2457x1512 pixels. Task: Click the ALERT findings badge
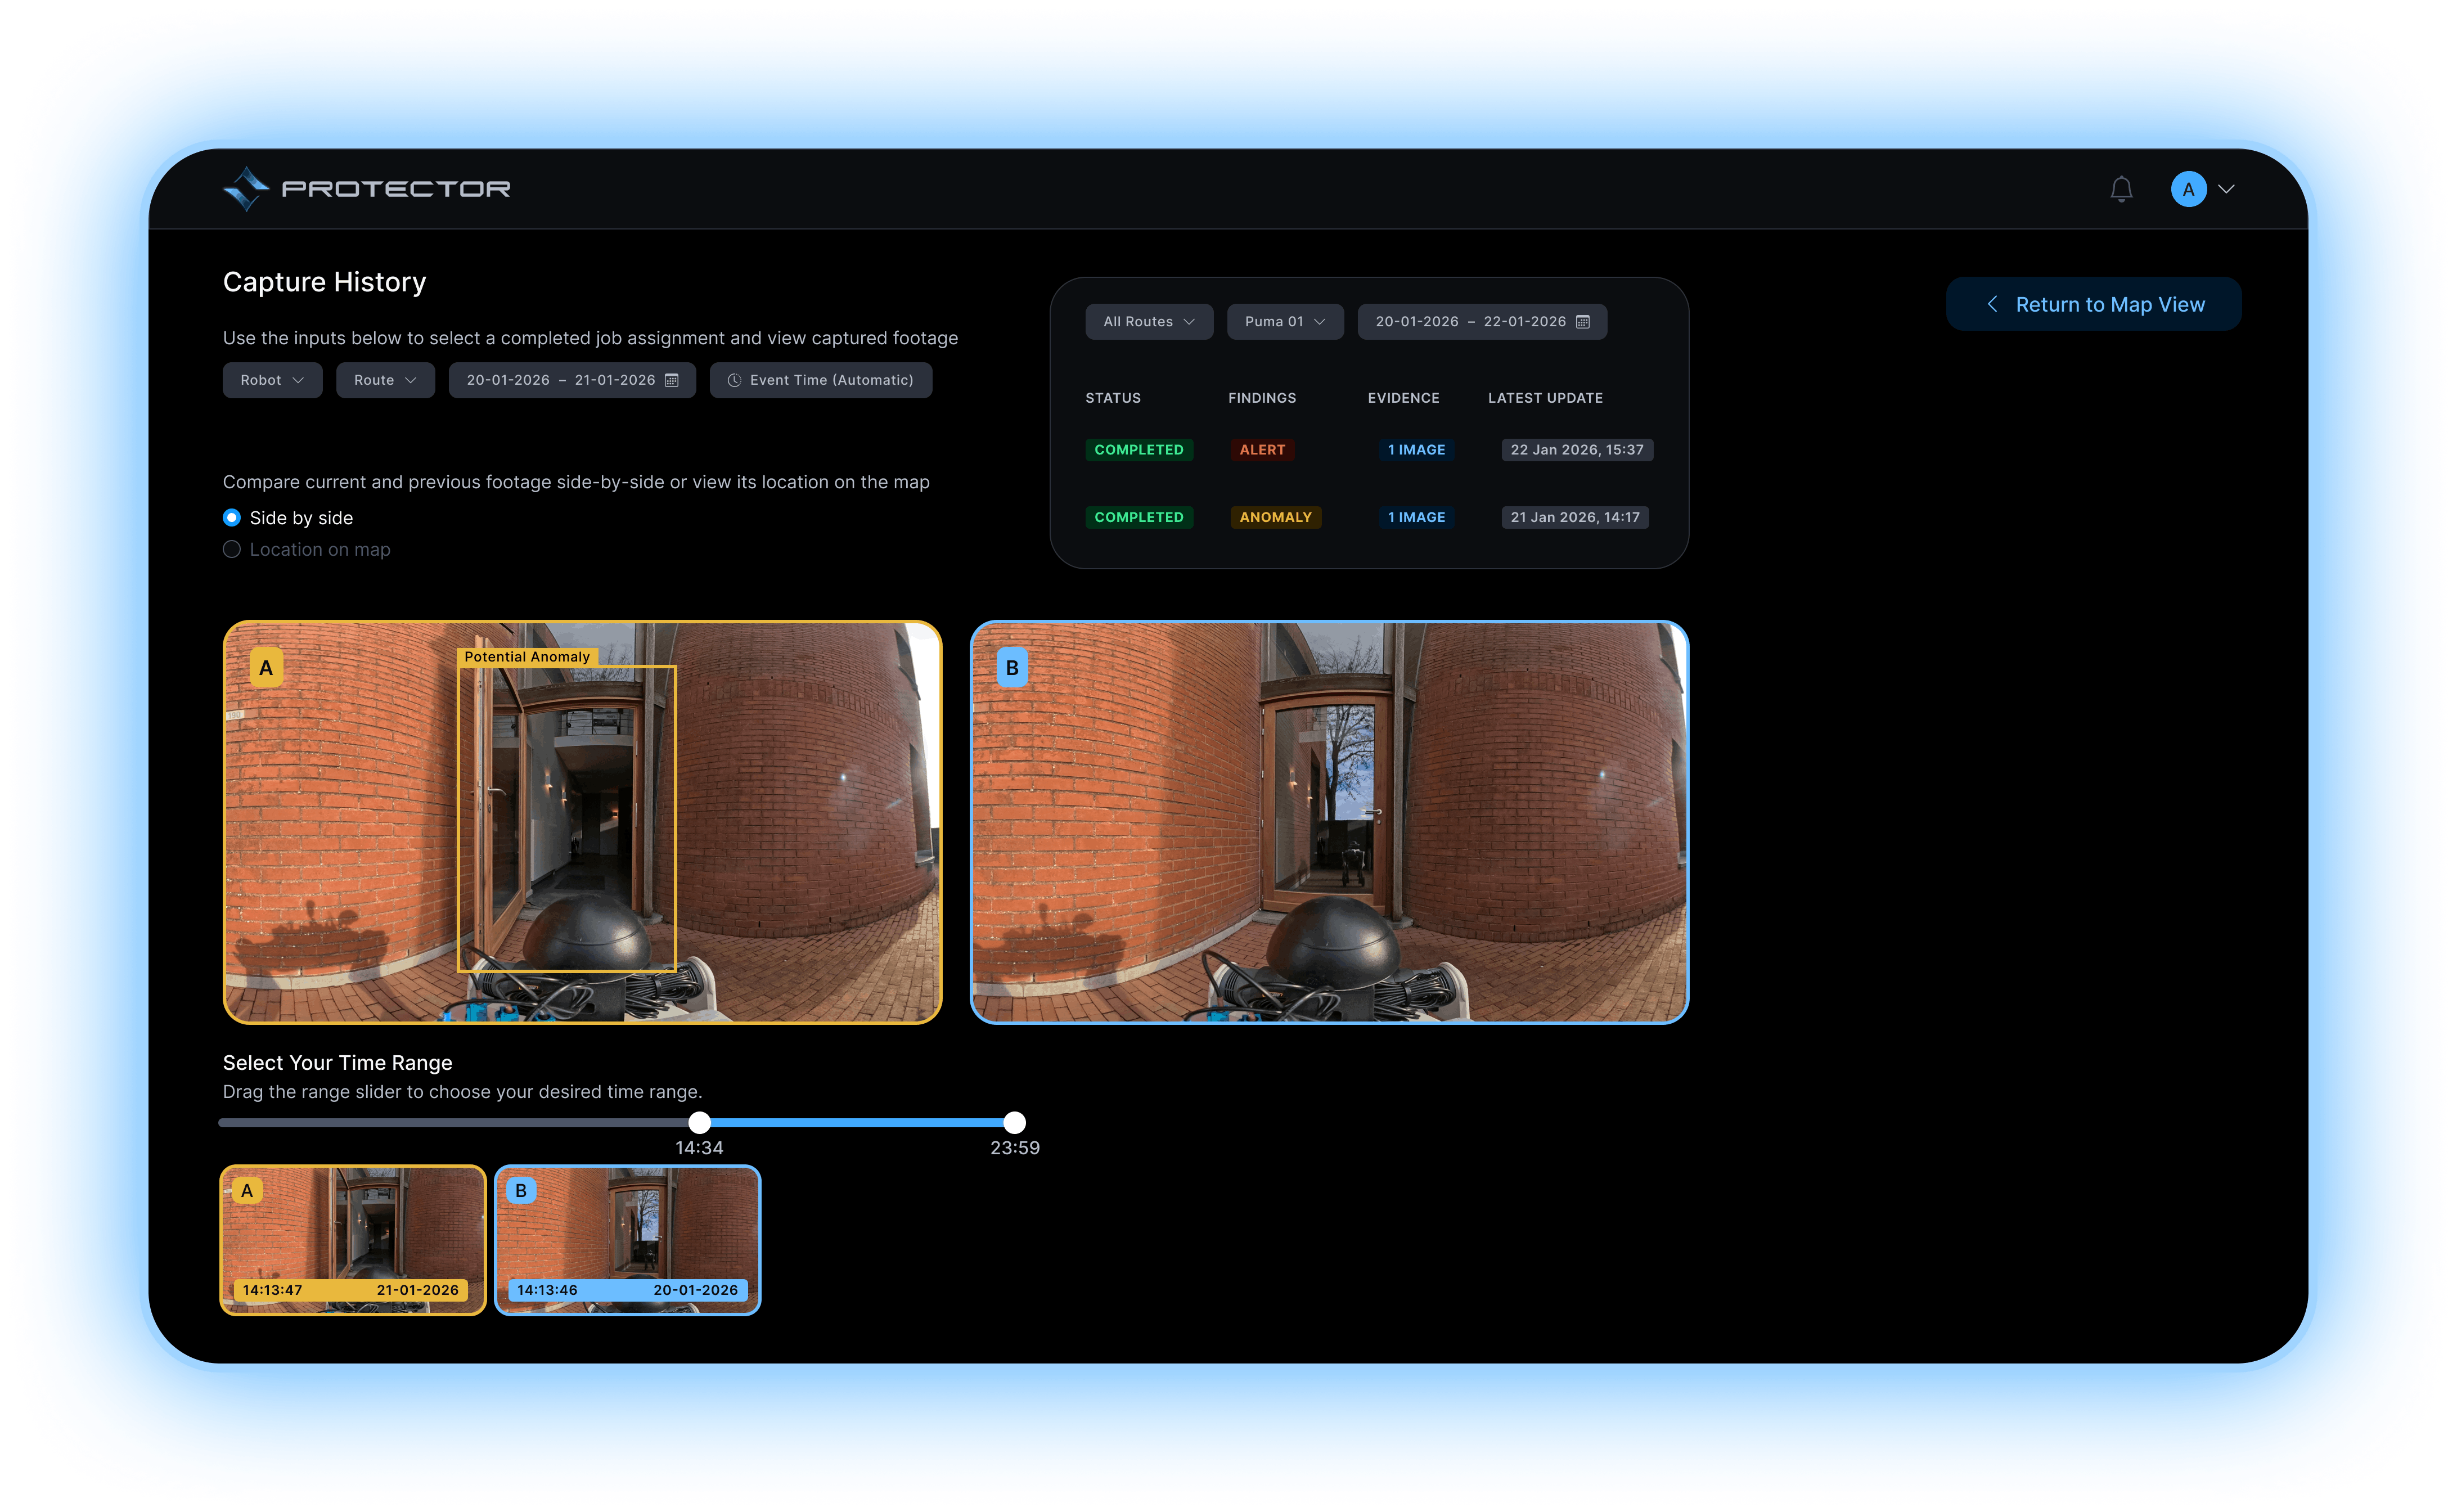point(1263,450)
